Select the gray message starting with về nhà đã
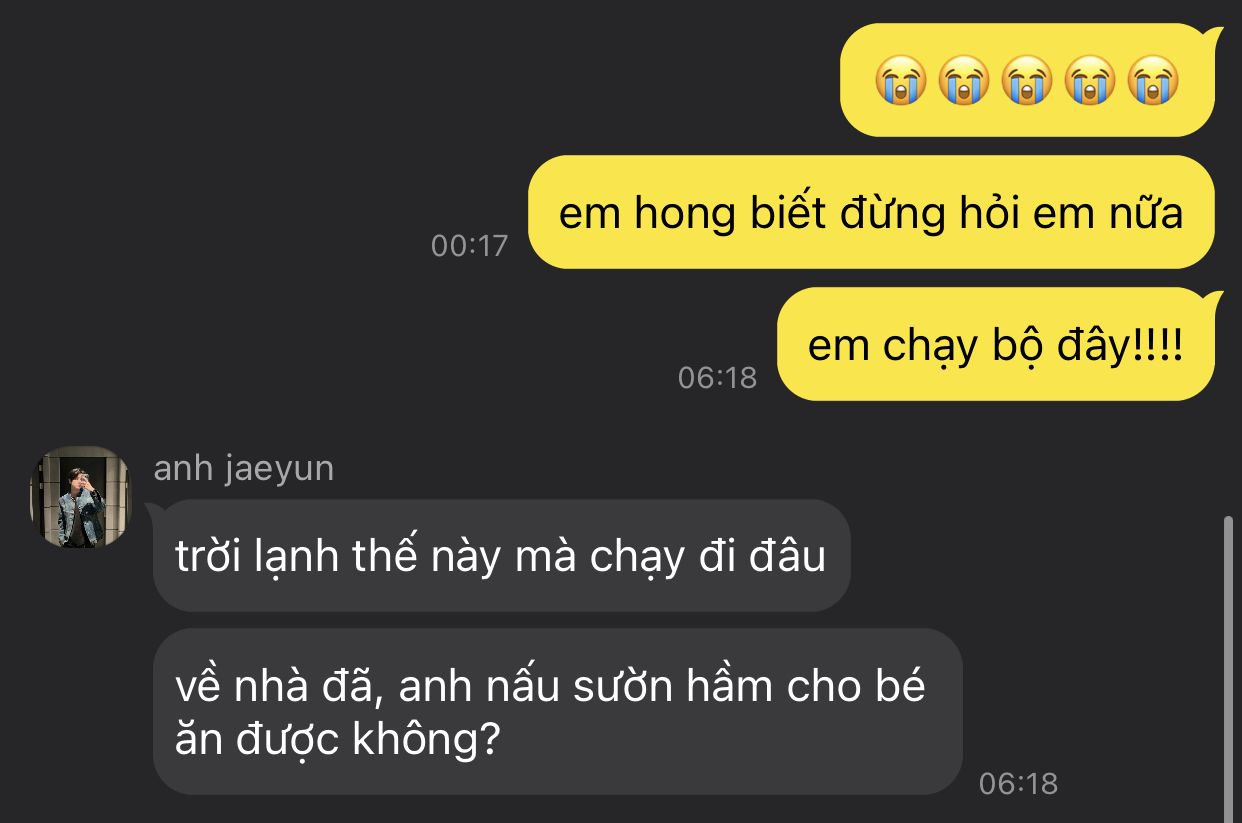 (x=557, y=712)
